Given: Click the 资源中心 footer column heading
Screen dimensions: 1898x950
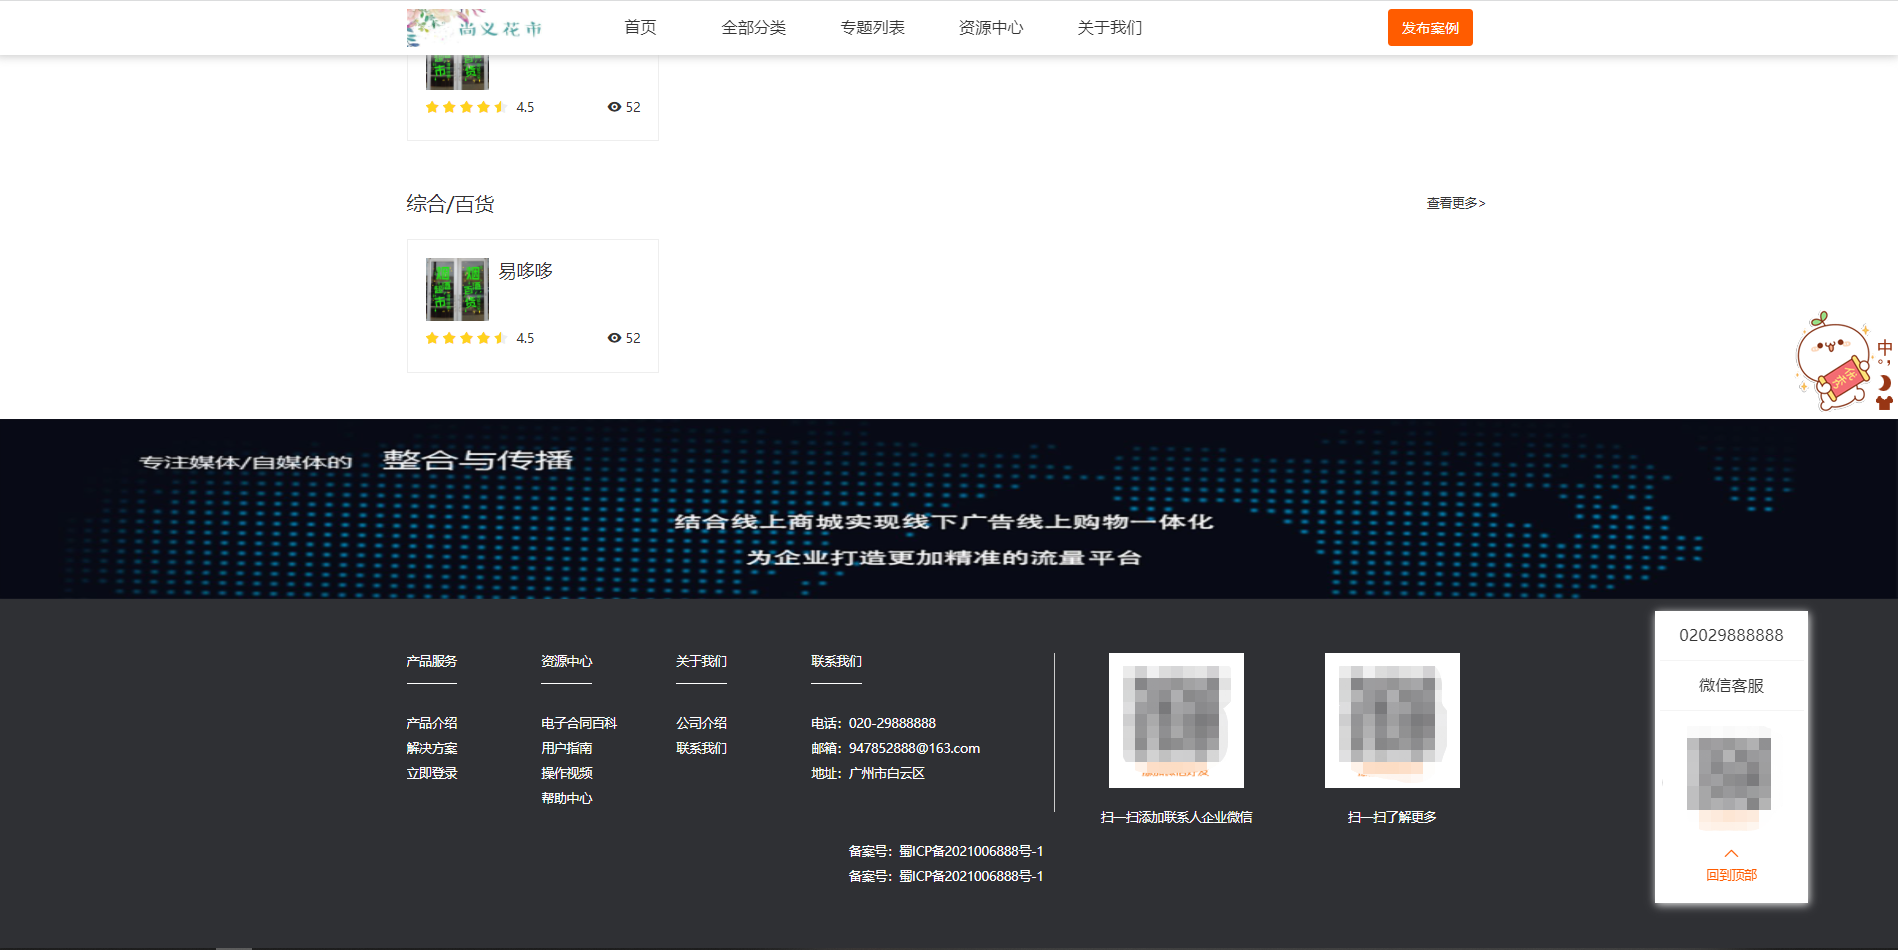Looking at the screenshot, I should click(x=567, y=661).
